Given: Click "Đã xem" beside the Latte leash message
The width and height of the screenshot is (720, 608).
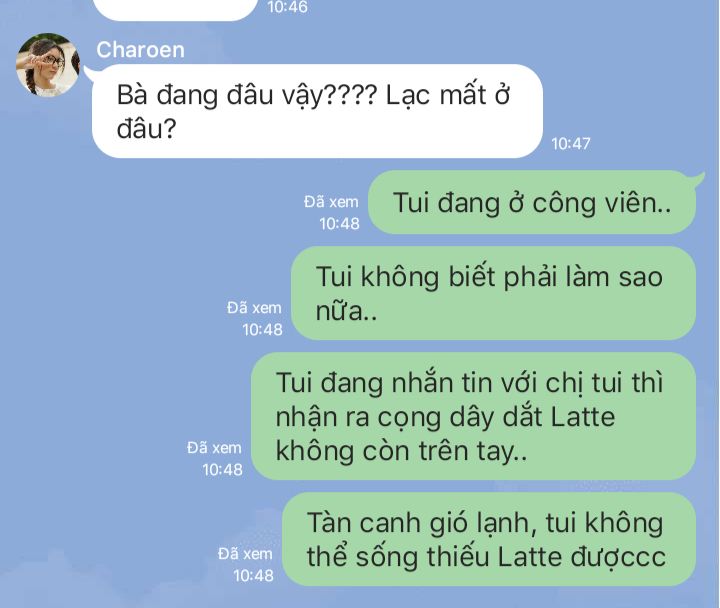Looking at the screenshot, I should pyautogui.click(x=214, y=448).
